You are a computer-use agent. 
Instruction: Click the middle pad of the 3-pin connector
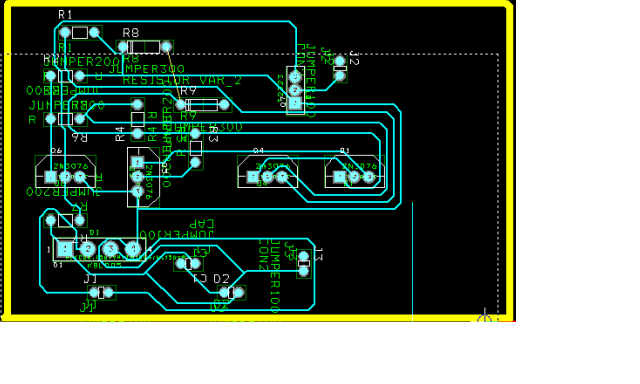pyautogui.click(x=295, y=90)
